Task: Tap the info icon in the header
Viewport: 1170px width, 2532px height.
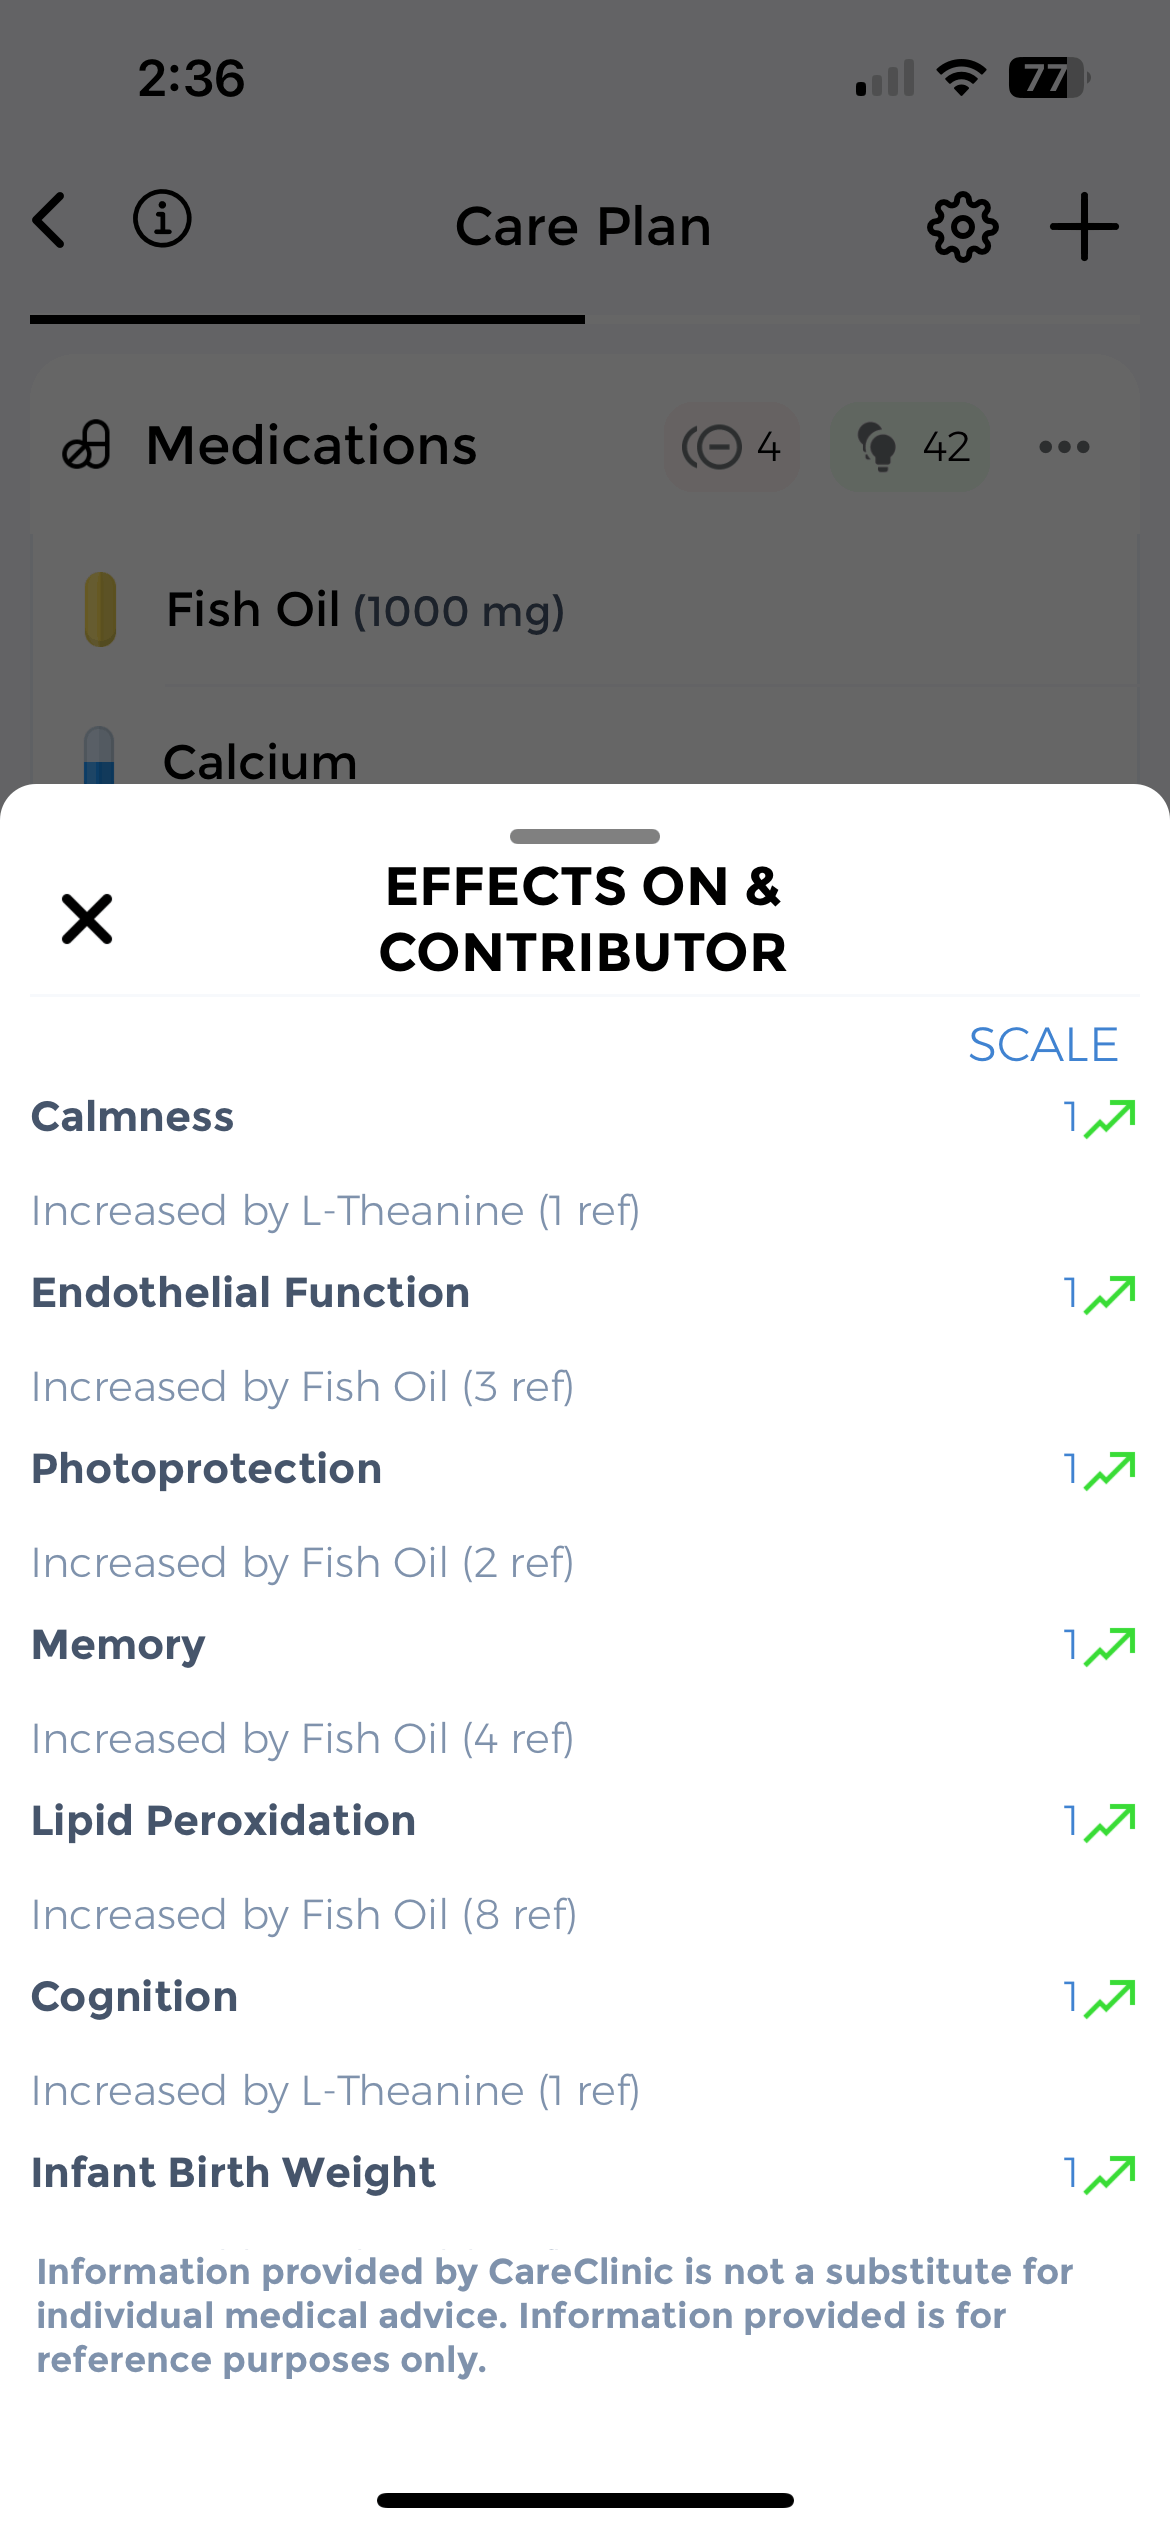Action: 162,221
